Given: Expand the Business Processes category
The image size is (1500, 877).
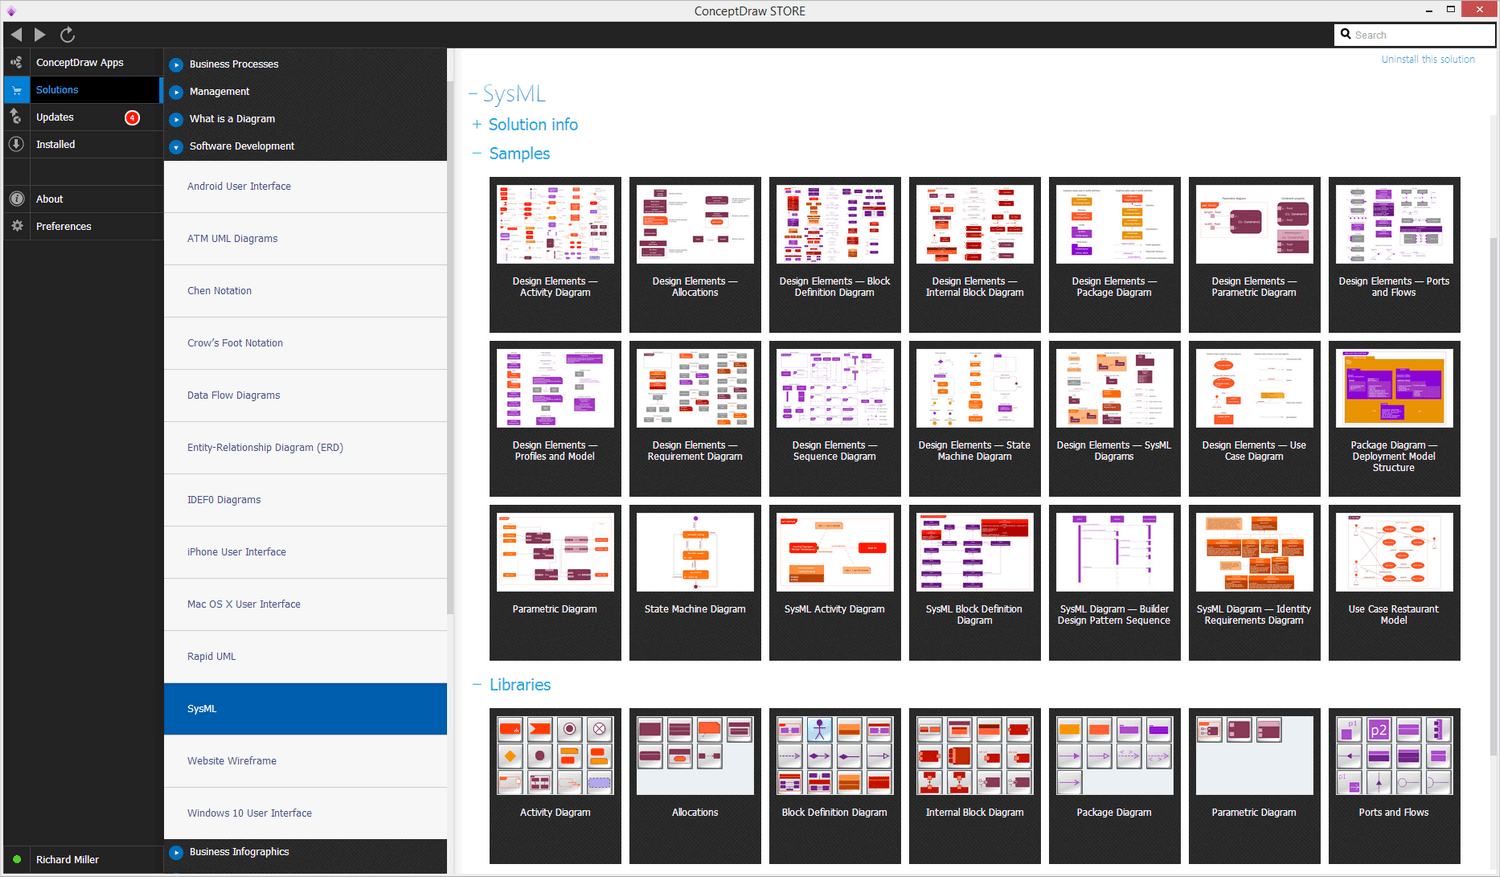Looking at the screenshot, I should click(x=176, y=64).
